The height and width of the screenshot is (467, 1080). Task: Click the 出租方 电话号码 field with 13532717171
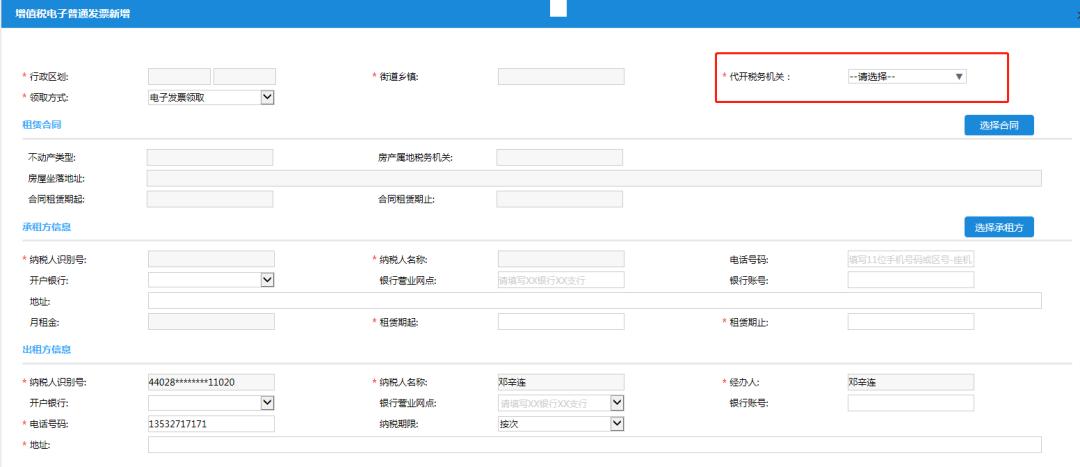[210, 423]
